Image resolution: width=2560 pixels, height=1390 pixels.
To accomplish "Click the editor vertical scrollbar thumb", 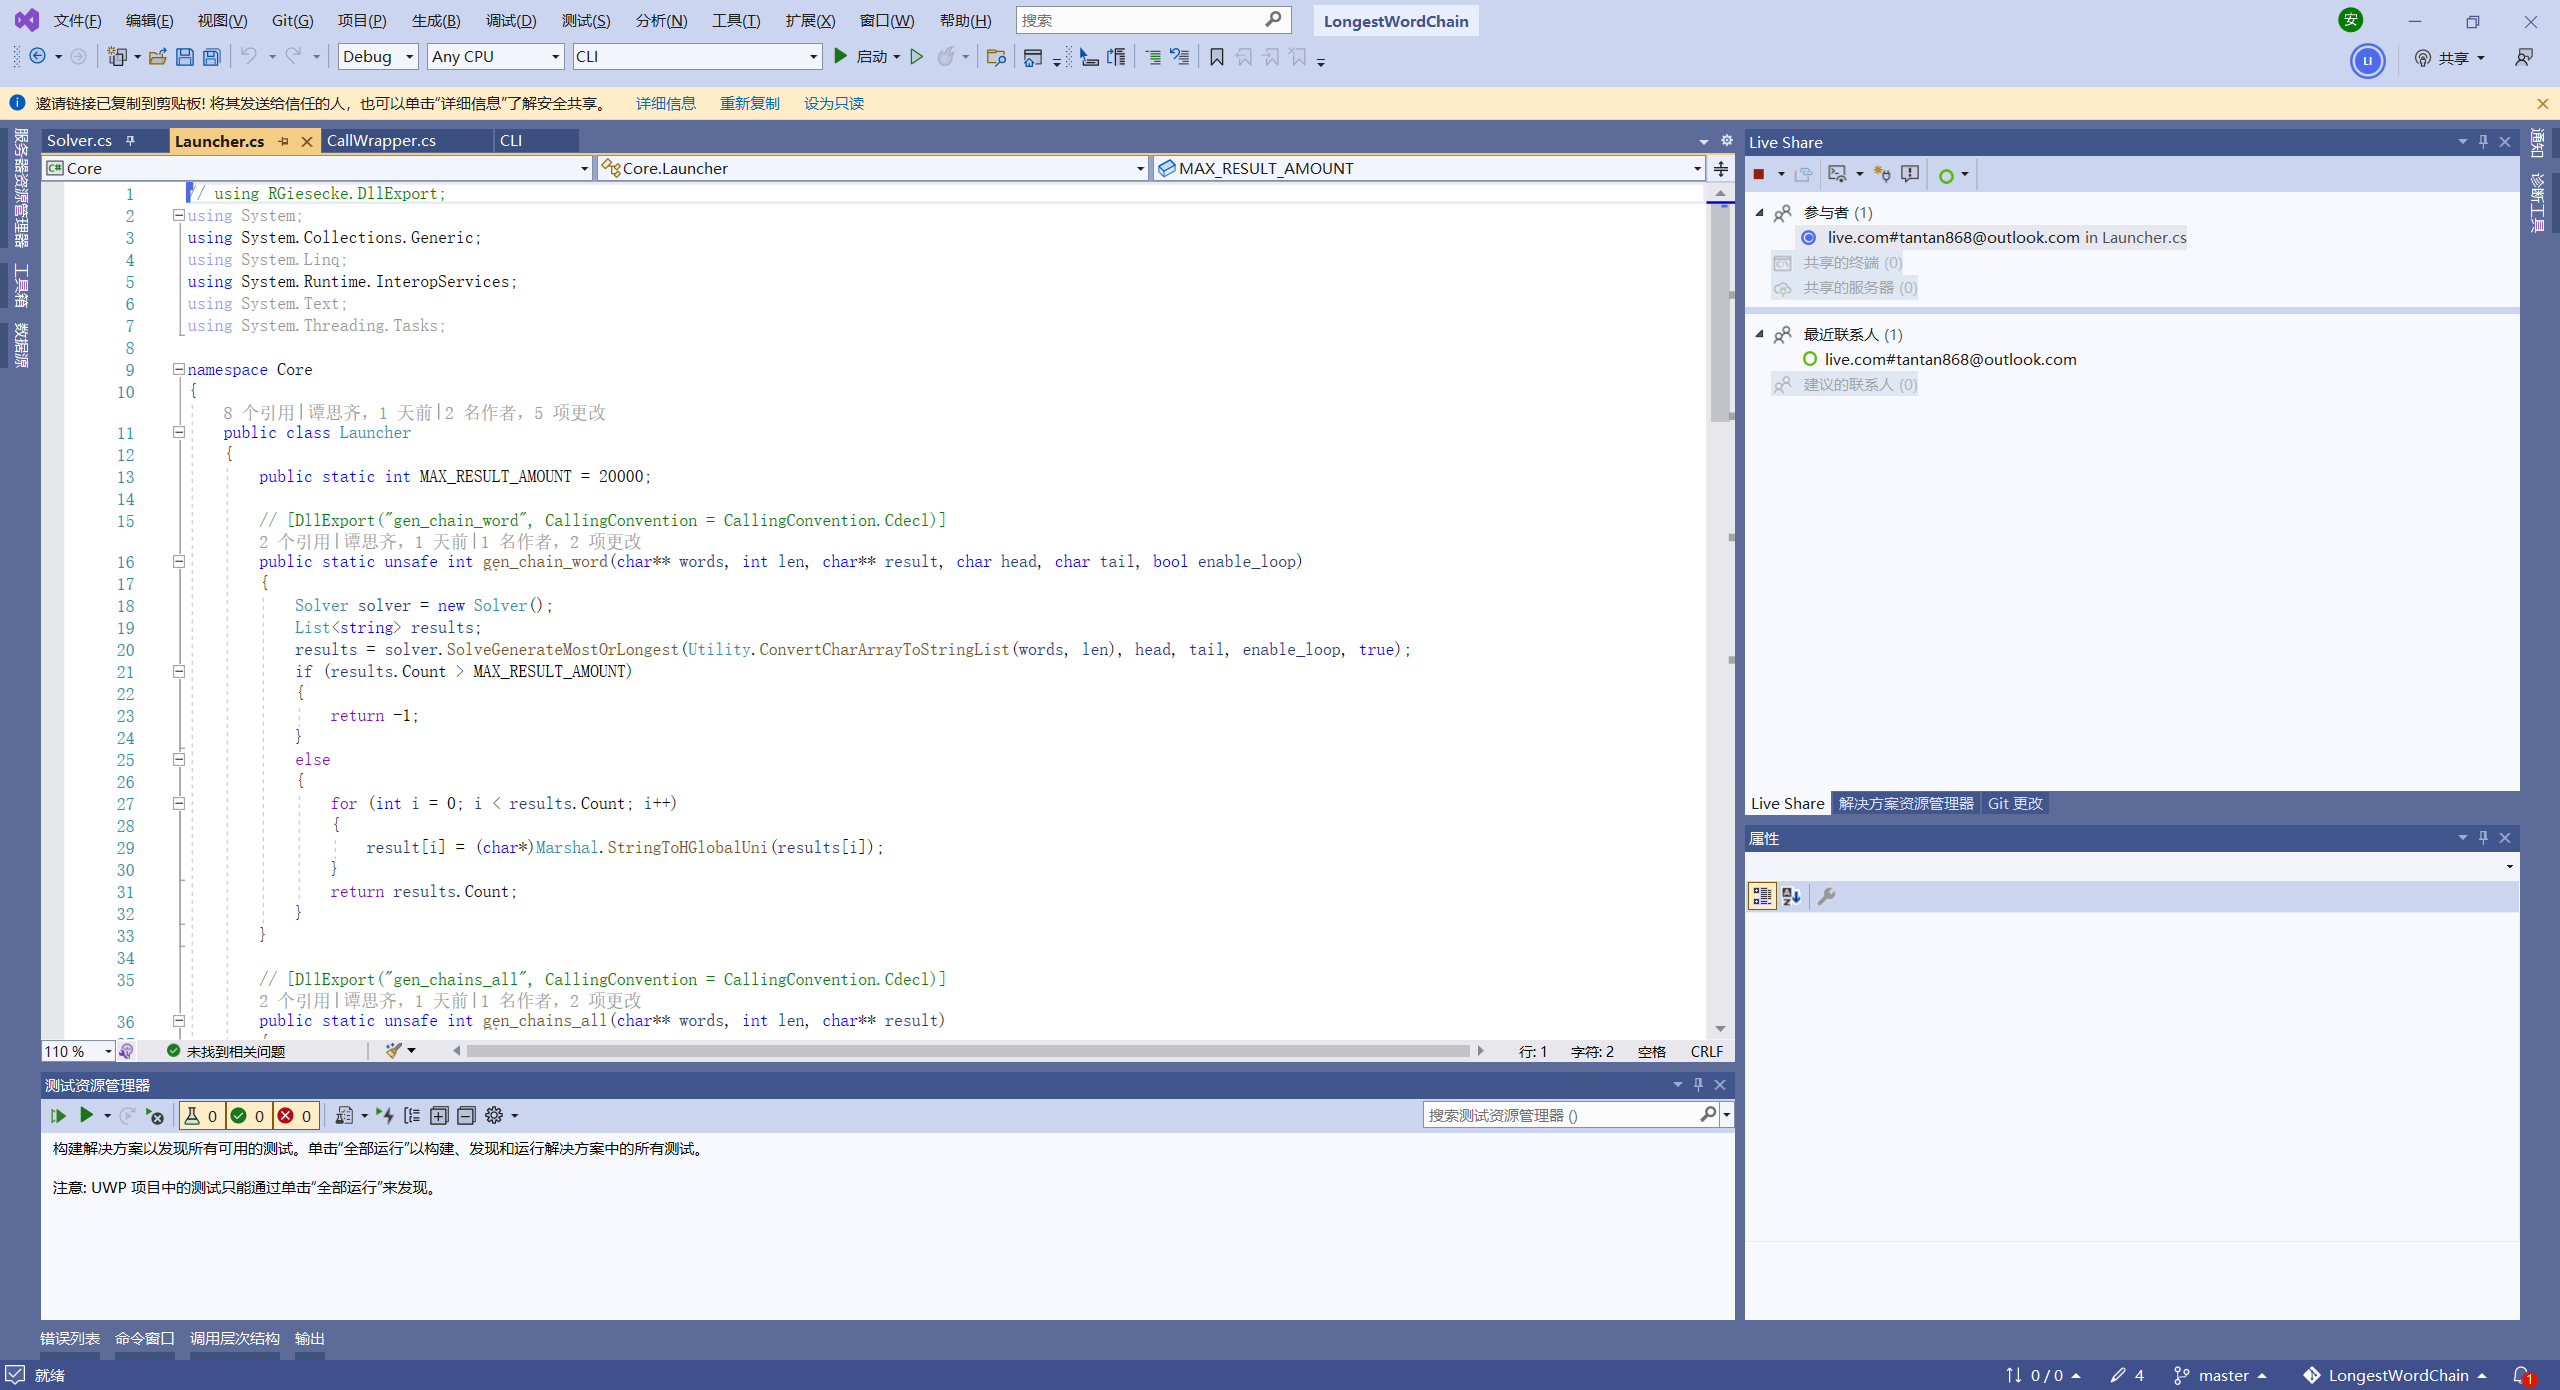I will click(1720, 312).
